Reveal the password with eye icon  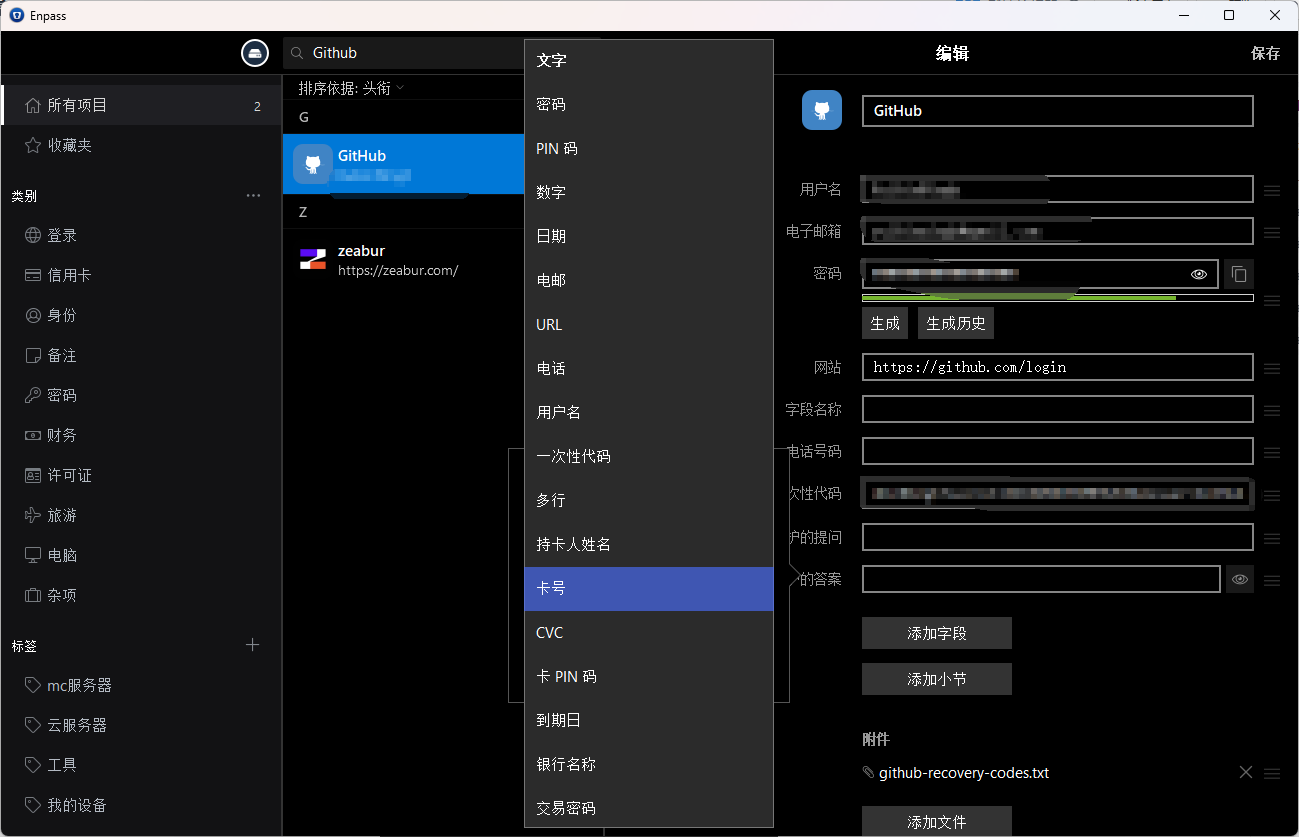click(x=1199, y=274)
